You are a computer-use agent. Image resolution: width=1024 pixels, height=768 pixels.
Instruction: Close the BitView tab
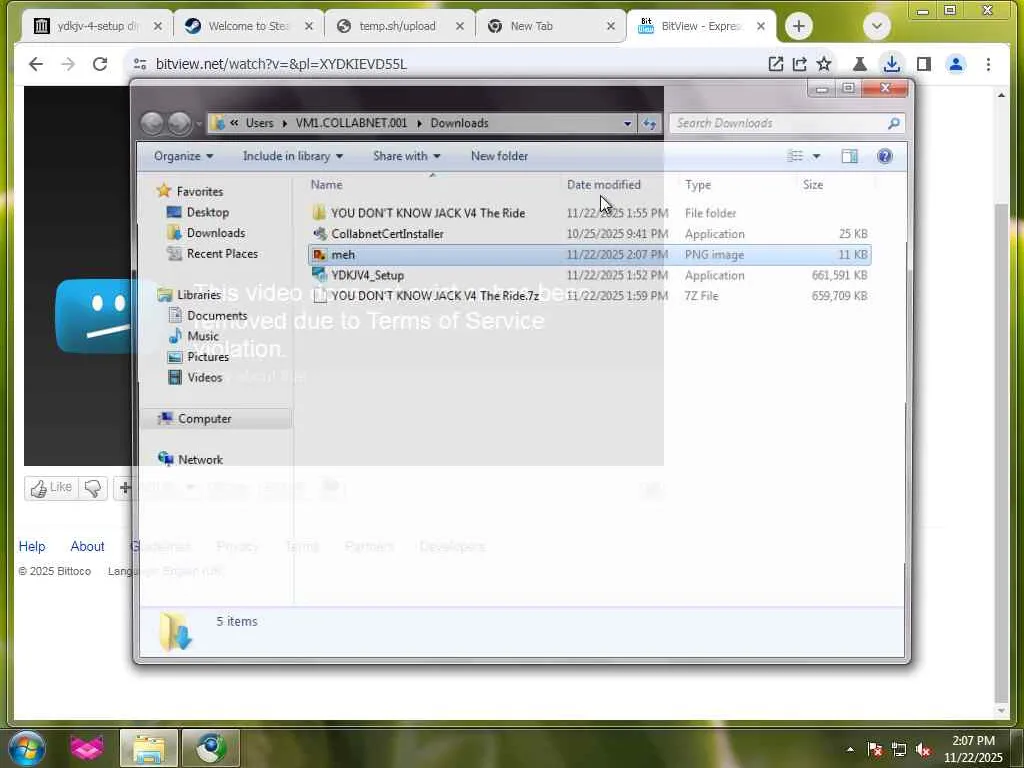(761, 26)
